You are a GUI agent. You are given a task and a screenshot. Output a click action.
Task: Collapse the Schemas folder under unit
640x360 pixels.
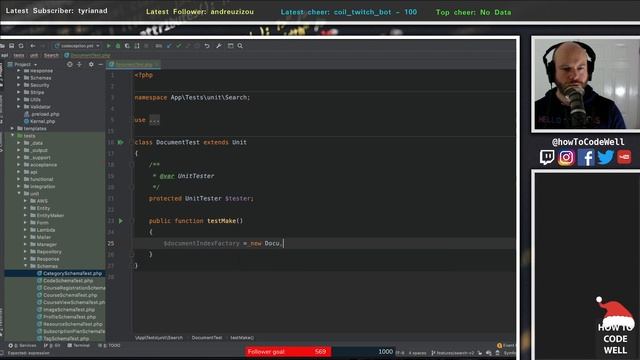click(x=25, y=266)
